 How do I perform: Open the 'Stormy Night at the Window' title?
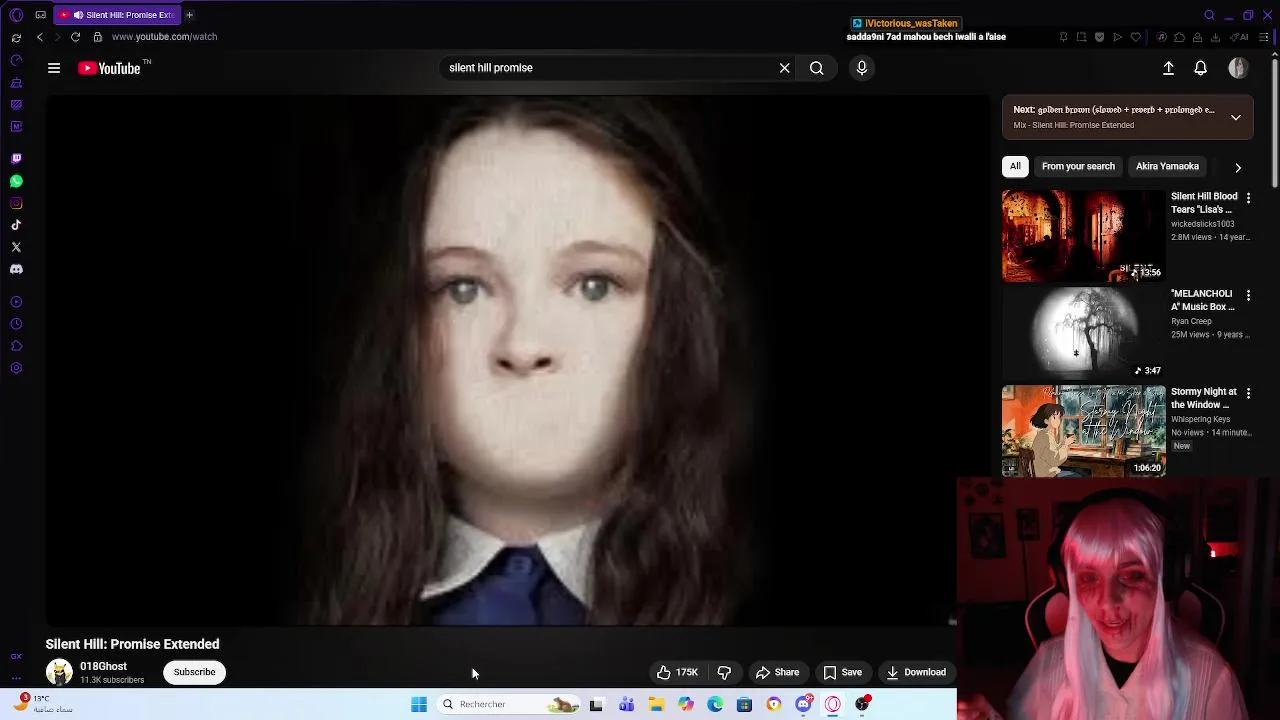click(1204, 398)
